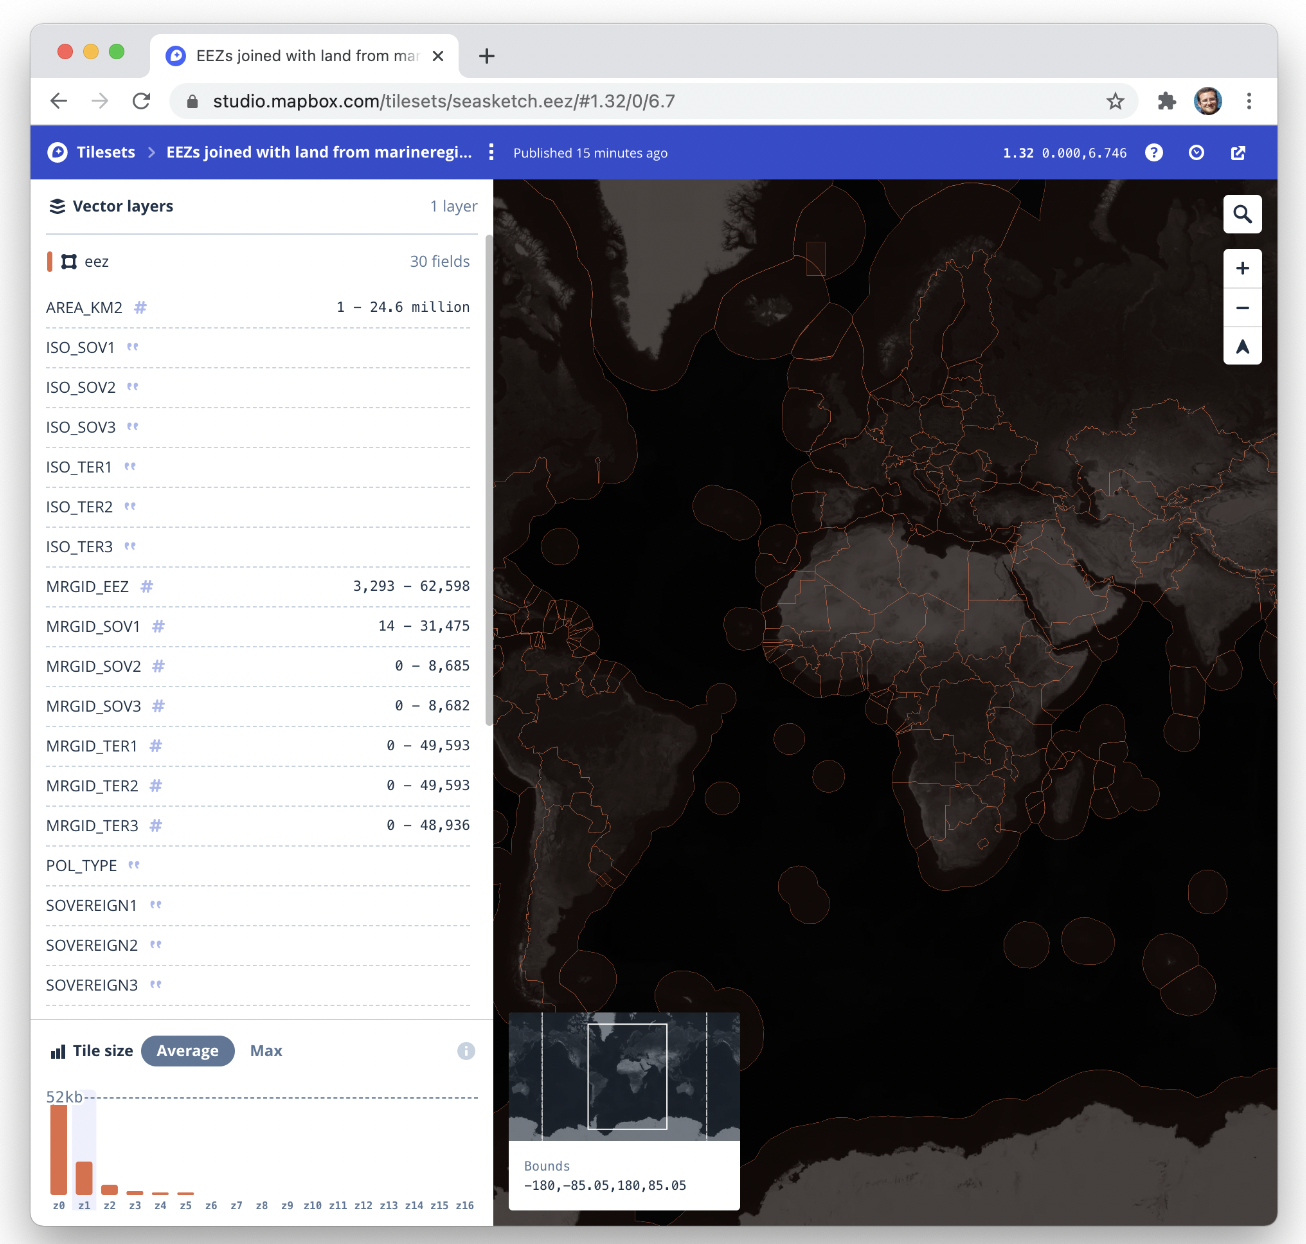Screen dimensions: 1306x1244
Task: Zoom out using the minus icon
Action: tap(1242, 308)
